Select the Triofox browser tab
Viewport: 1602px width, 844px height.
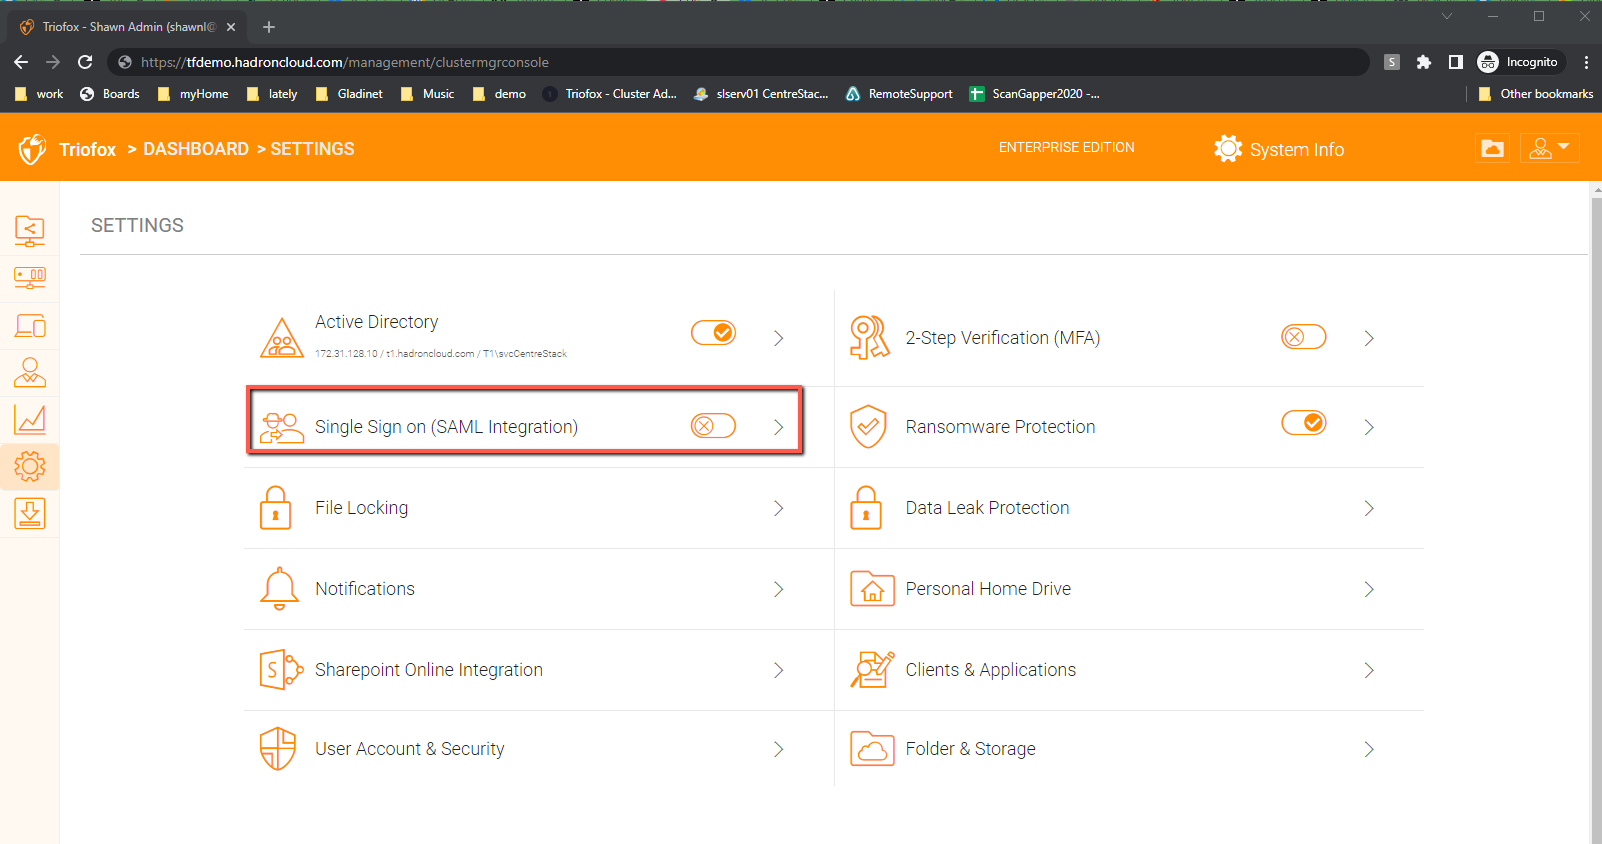127,27
